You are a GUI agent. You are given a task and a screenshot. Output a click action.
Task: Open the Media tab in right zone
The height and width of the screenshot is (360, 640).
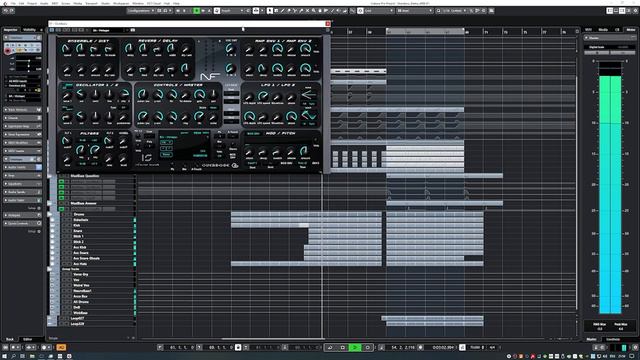(x=603, y=30)
